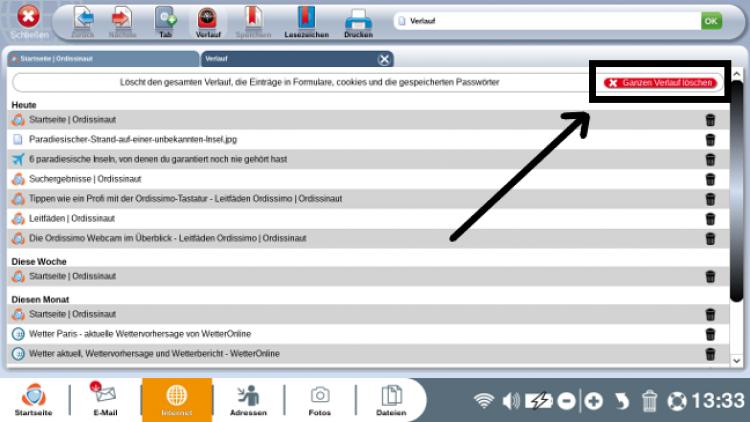Click scrollbar down arrow

737,361
